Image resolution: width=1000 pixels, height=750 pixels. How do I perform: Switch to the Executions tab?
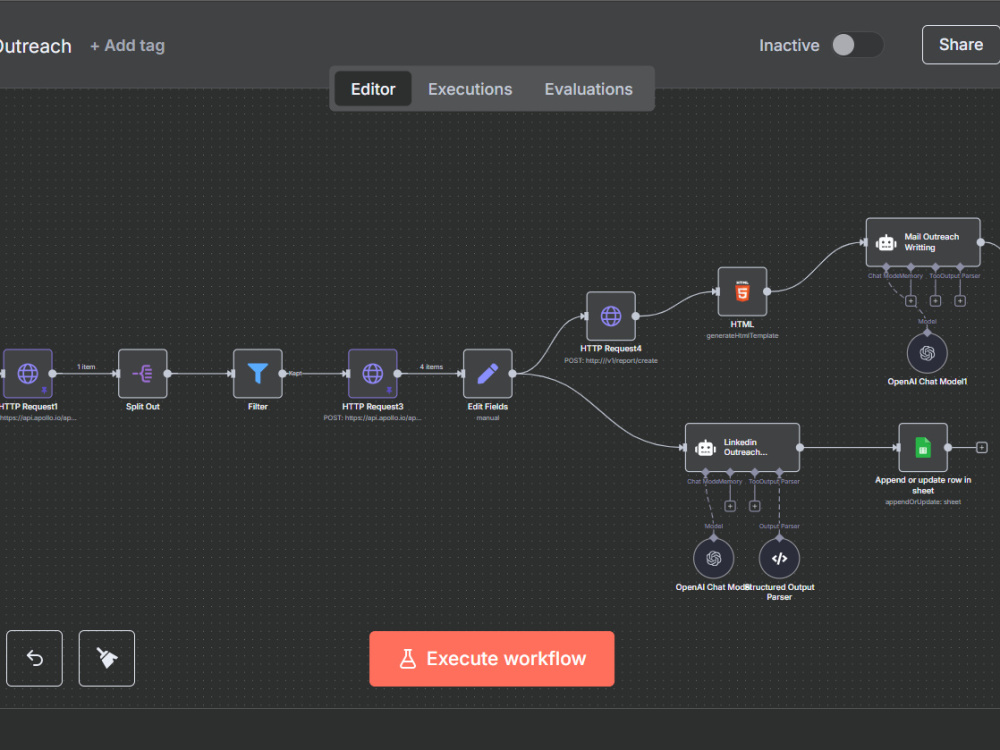pyautogui.click(x=470, y=89)
